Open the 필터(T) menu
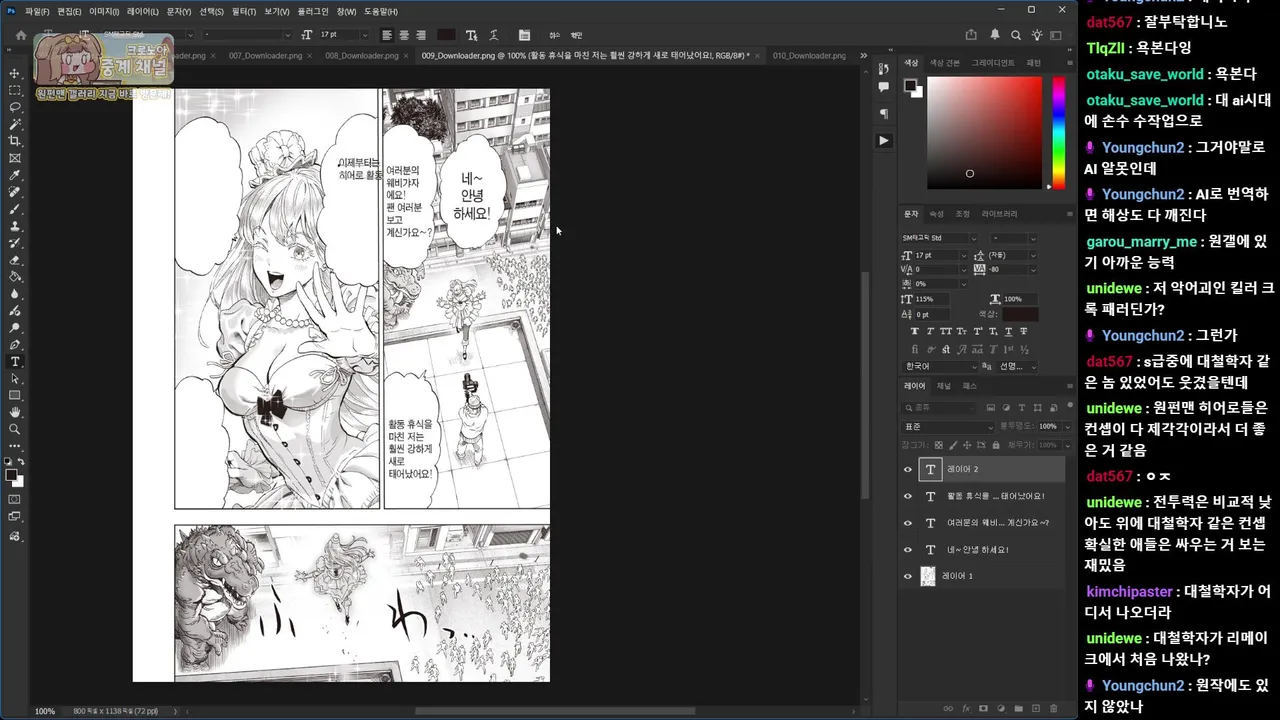The width and height of the screenshot is (1280, 720). coord(243,11)
